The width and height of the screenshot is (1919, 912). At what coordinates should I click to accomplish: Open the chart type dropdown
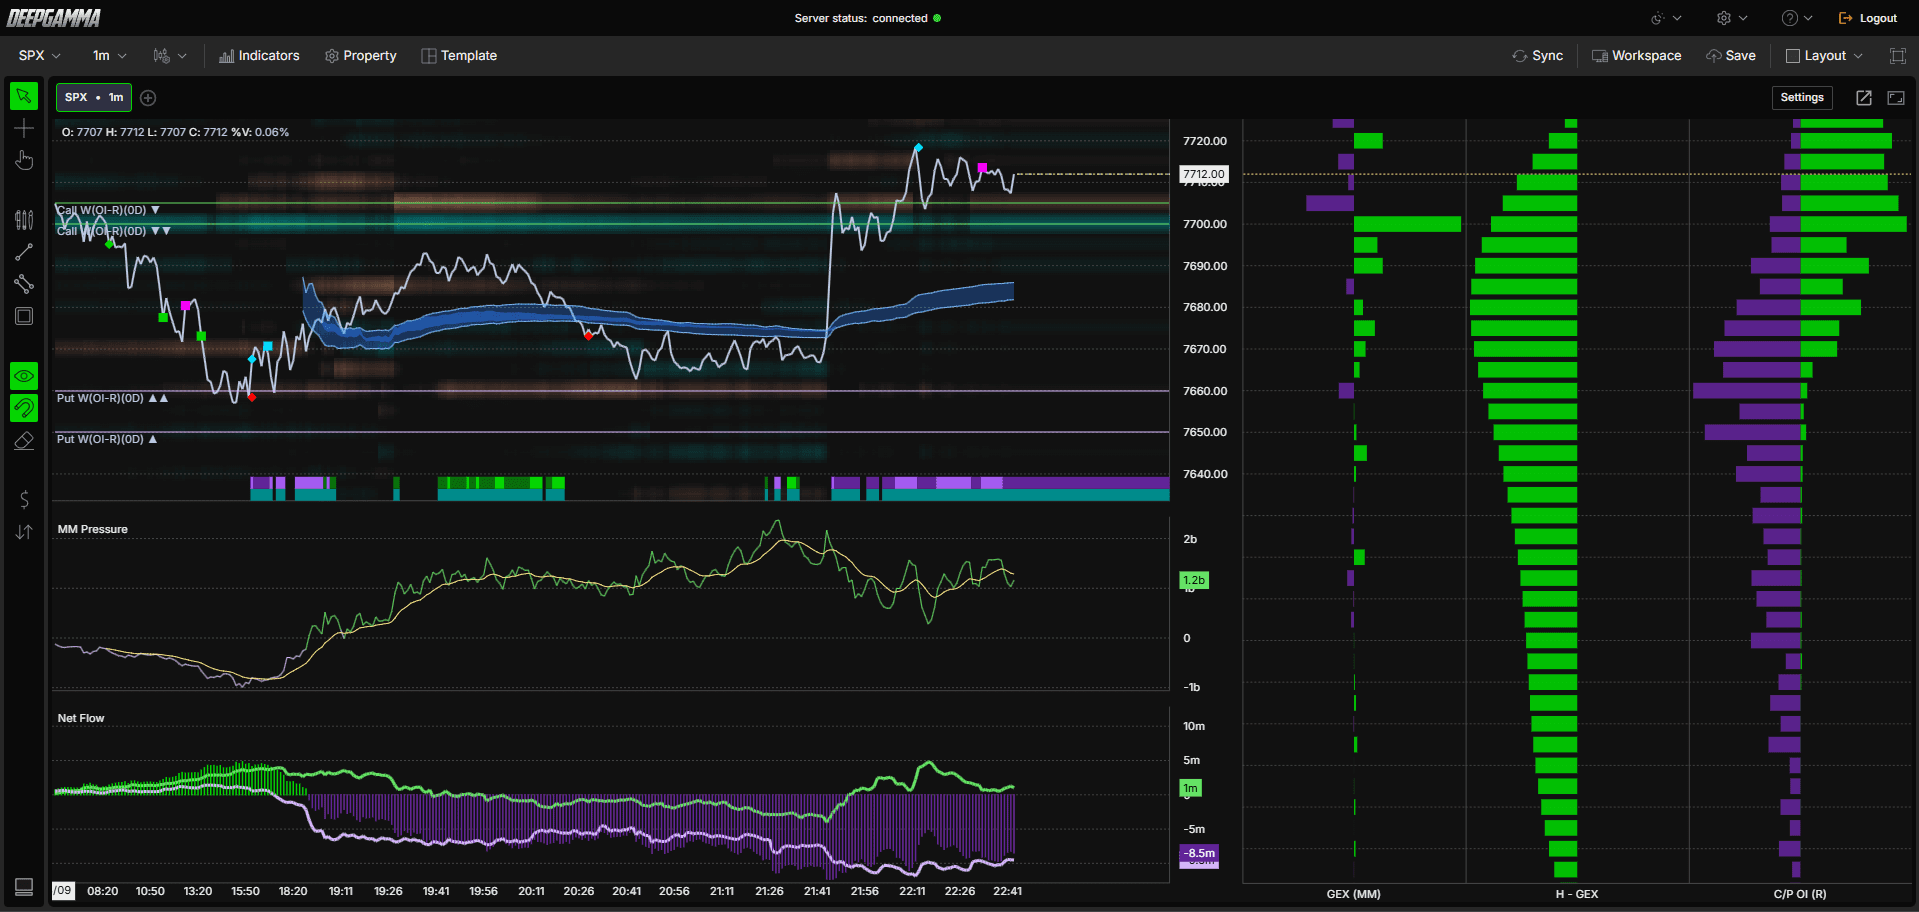pyautogui.click(x=170, y=56)
